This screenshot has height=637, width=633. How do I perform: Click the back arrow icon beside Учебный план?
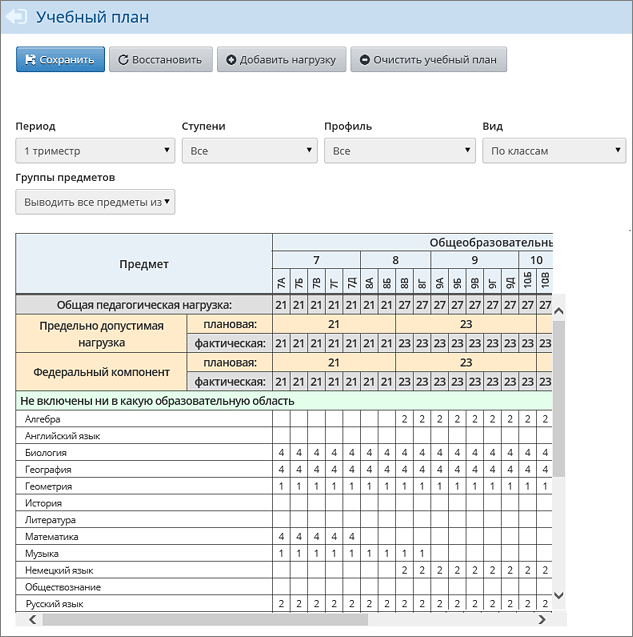pyautogui.click(x=18, y=17)
